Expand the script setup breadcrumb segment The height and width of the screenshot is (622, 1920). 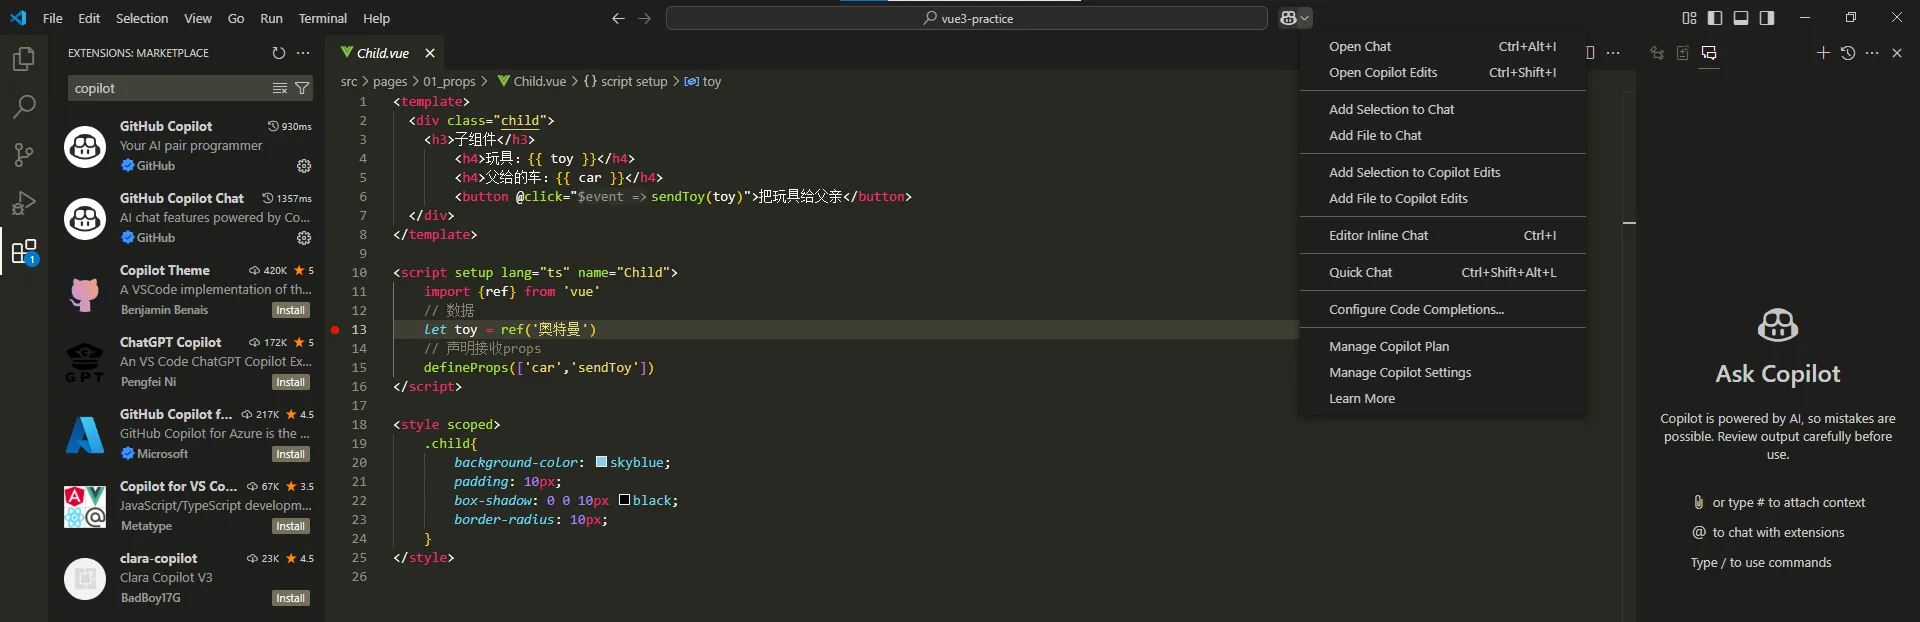(x=625, y=81)
